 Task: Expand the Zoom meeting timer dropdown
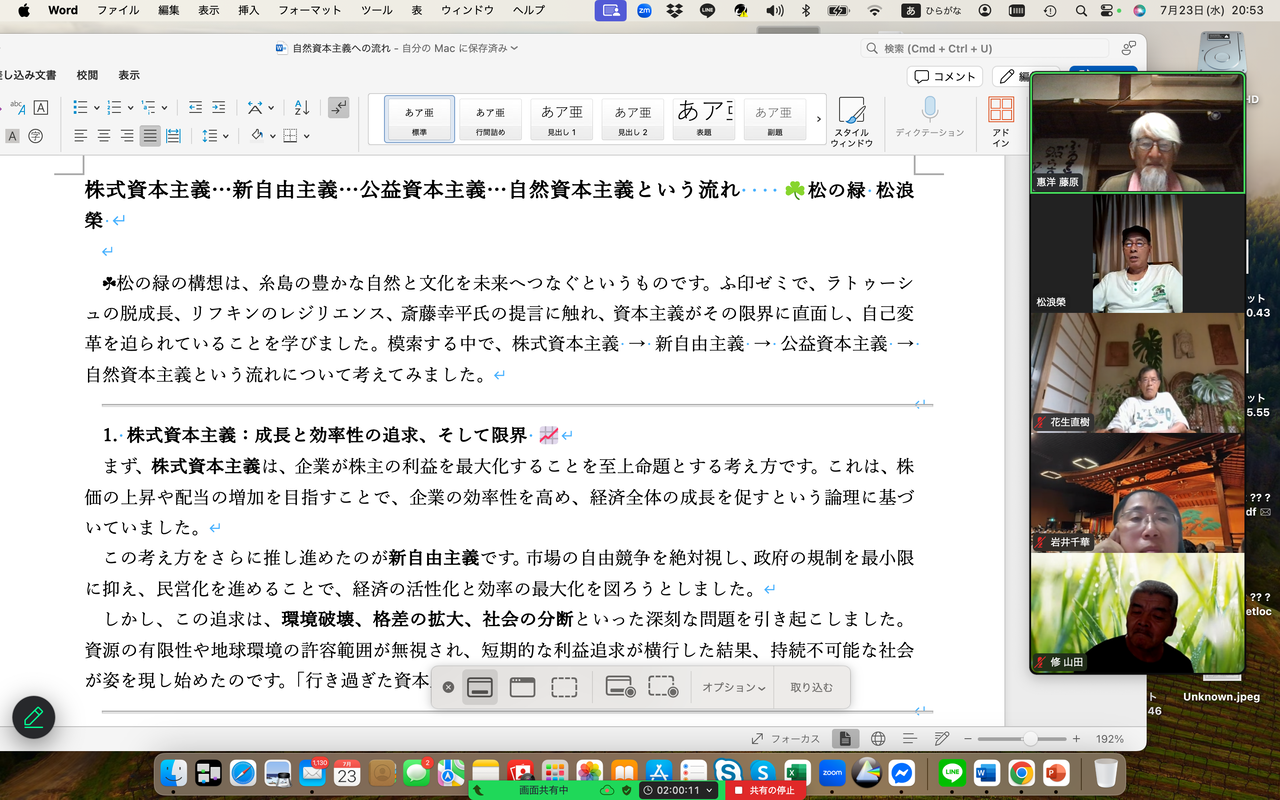(710, 790)
